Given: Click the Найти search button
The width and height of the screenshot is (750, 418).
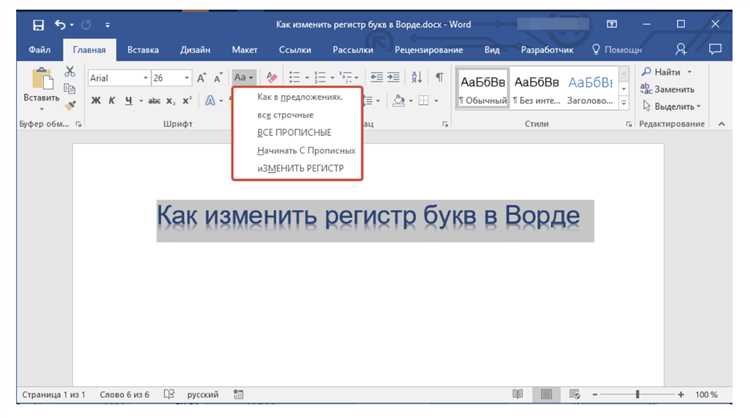Looking at the screenshot, I should [x=667, y=72].
